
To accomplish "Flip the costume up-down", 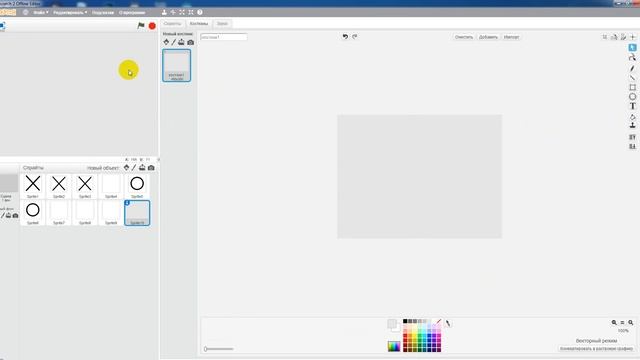I will point(623,37).
